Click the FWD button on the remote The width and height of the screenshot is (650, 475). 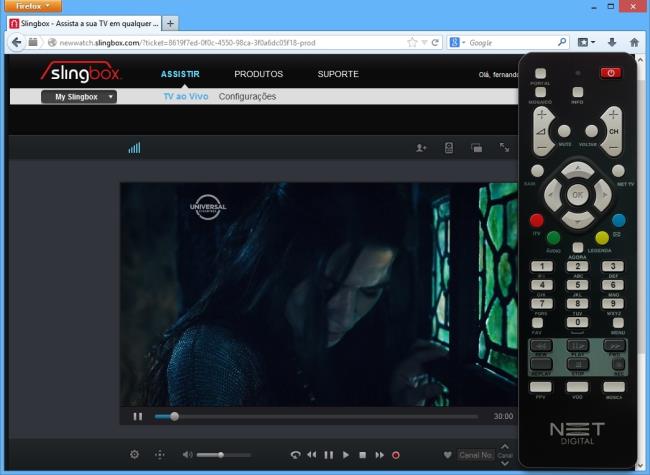click(x=614, y=345)
